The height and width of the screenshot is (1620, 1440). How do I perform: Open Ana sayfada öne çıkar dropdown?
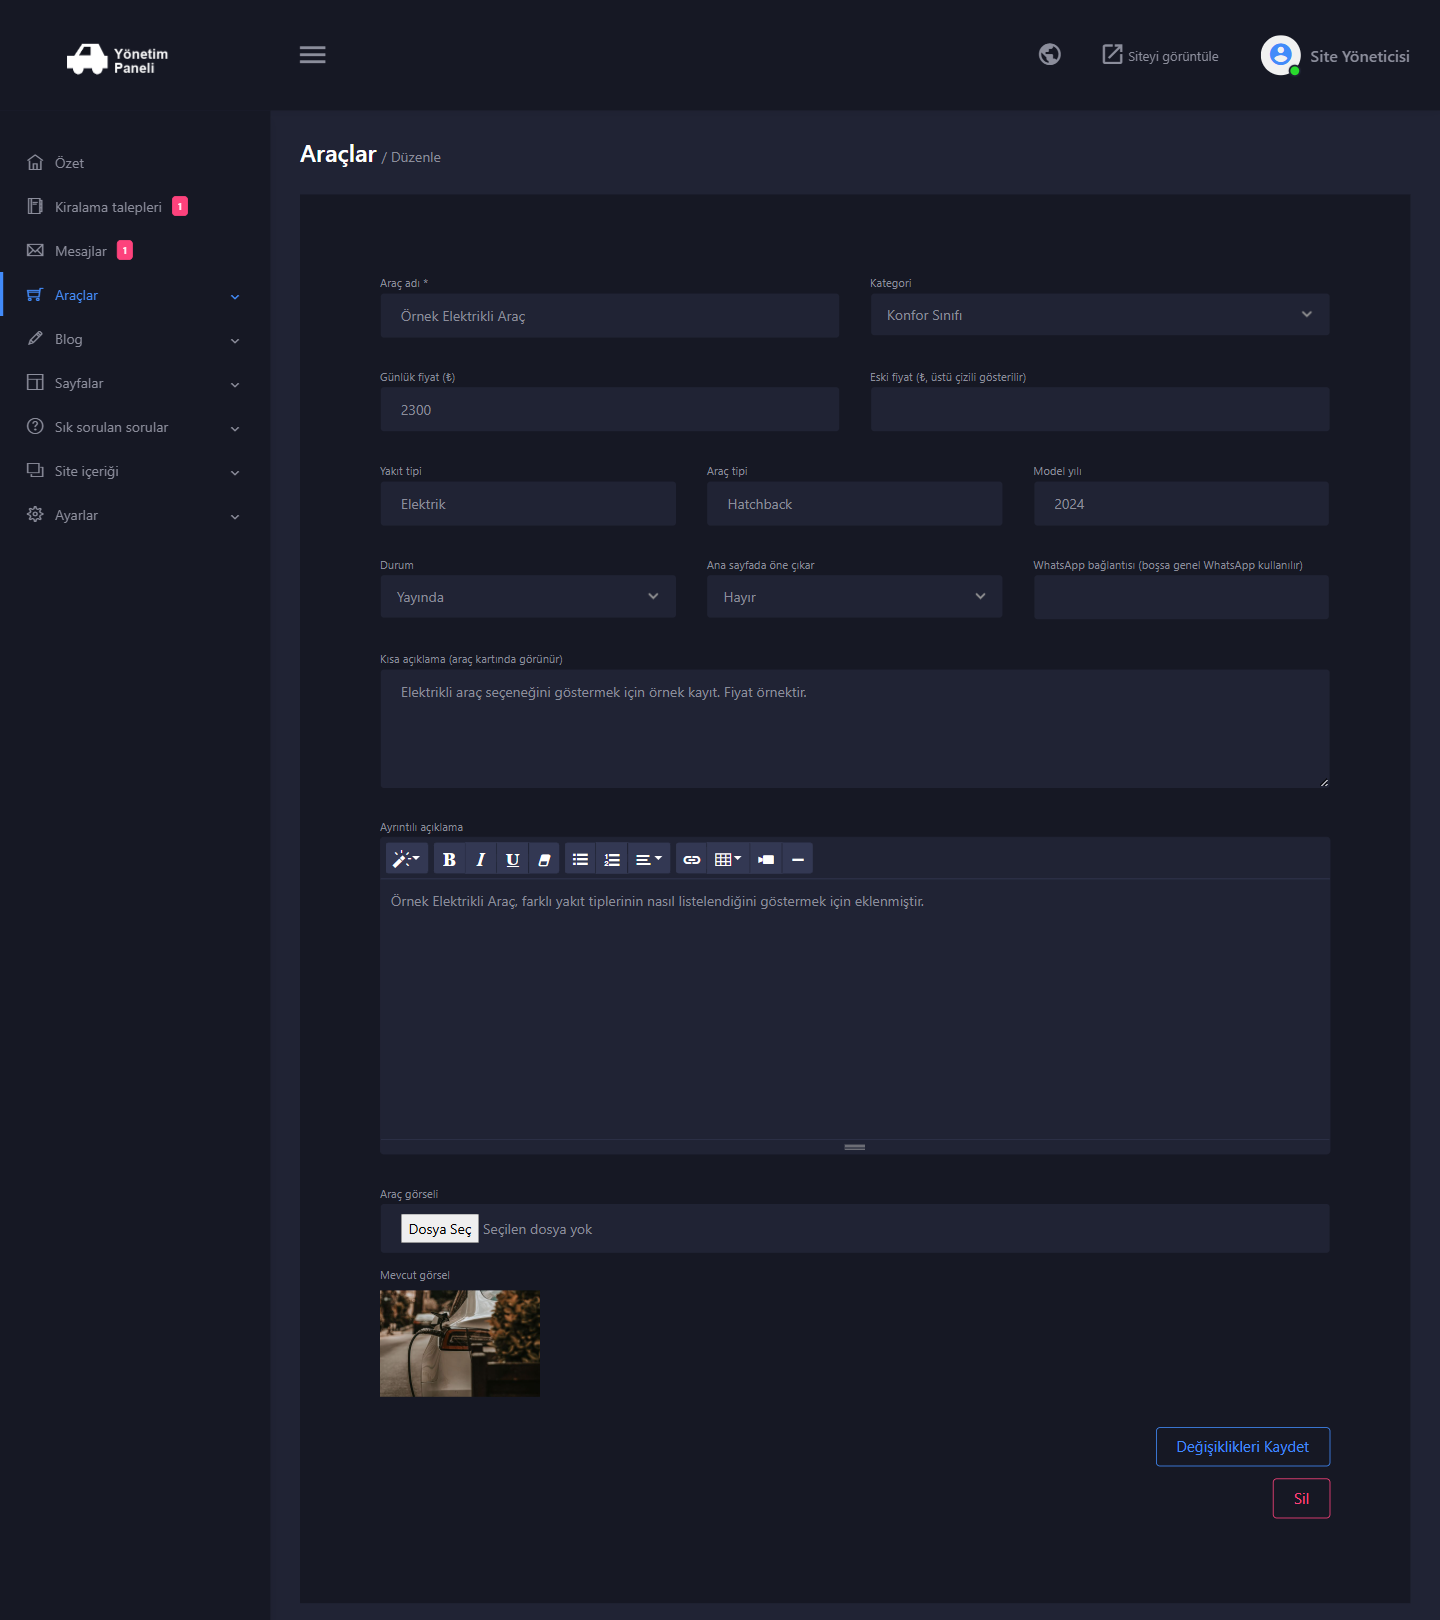854,597
